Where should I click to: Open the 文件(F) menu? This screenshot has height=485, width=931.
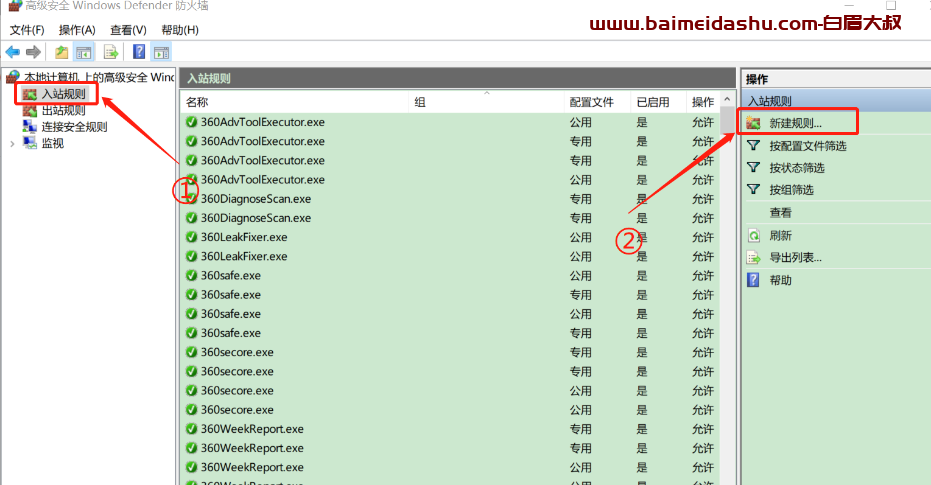click(27, 30)
